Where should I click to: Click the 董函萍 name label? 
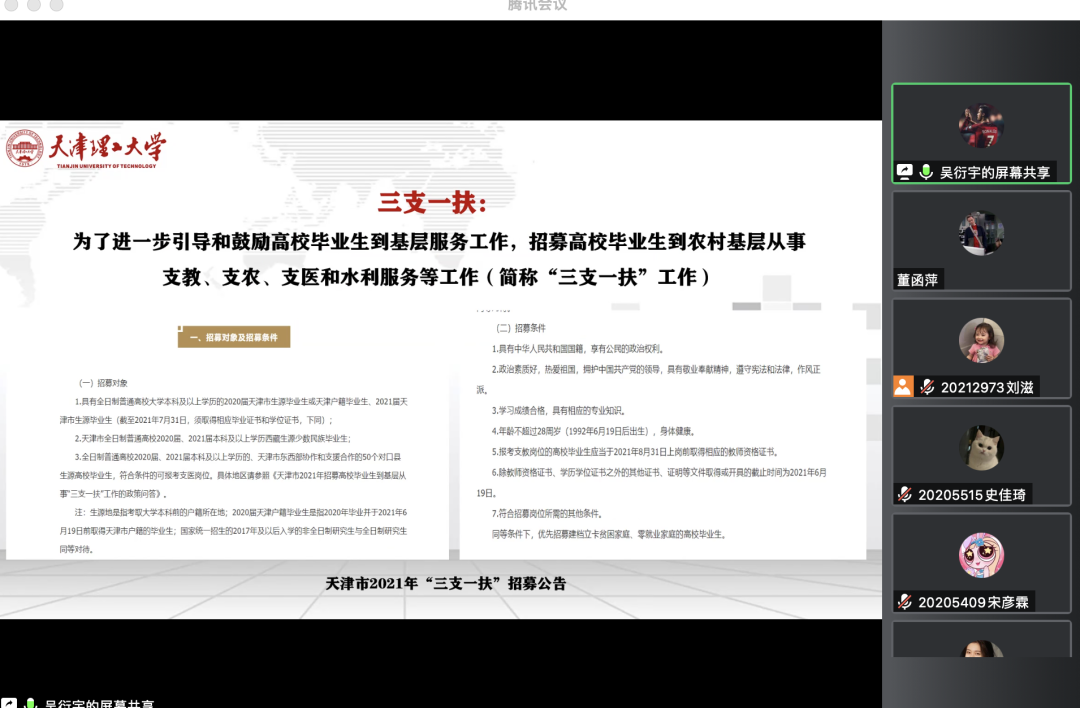coord(918,280)
